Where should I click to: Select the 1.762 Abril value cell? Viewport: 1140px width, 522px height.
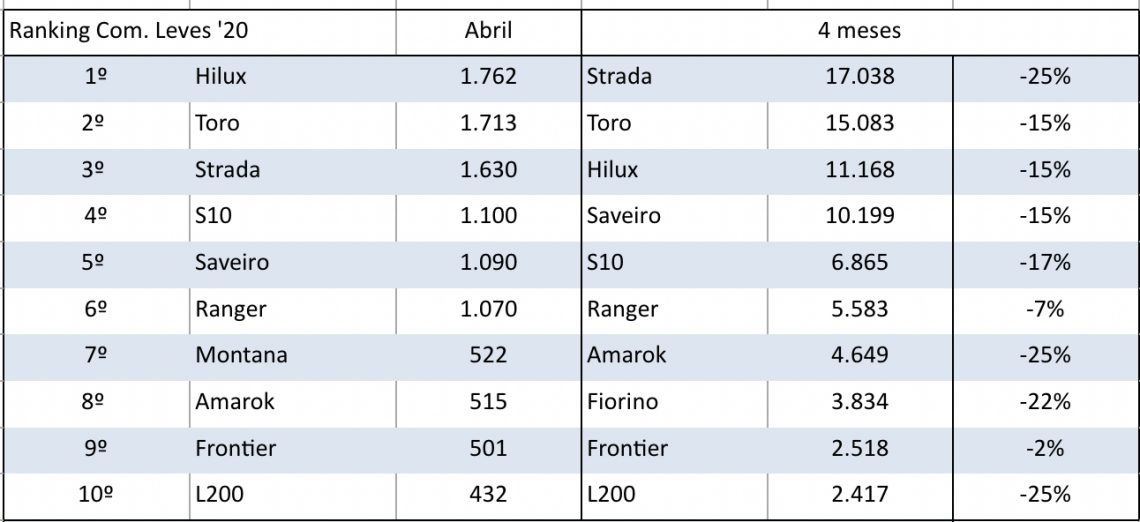[488, 77]
